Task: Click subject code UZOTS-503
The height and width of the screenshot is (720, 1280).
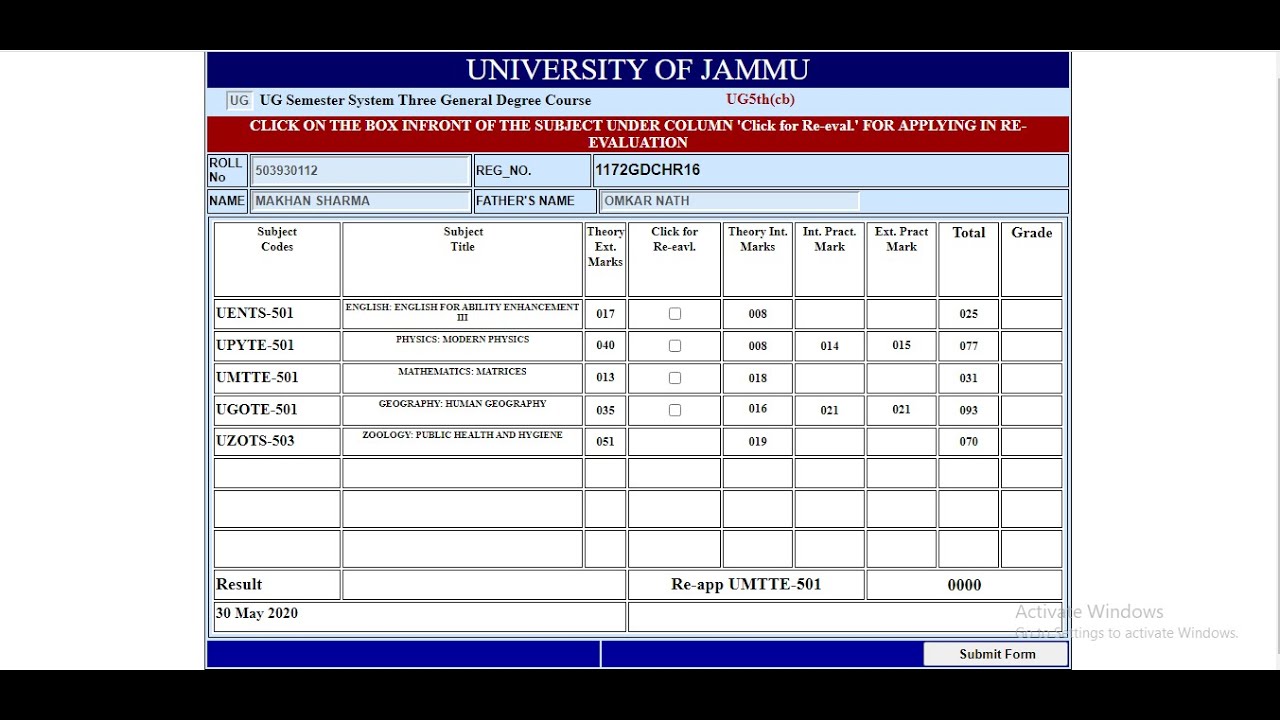Action: (x=255, y=440)
